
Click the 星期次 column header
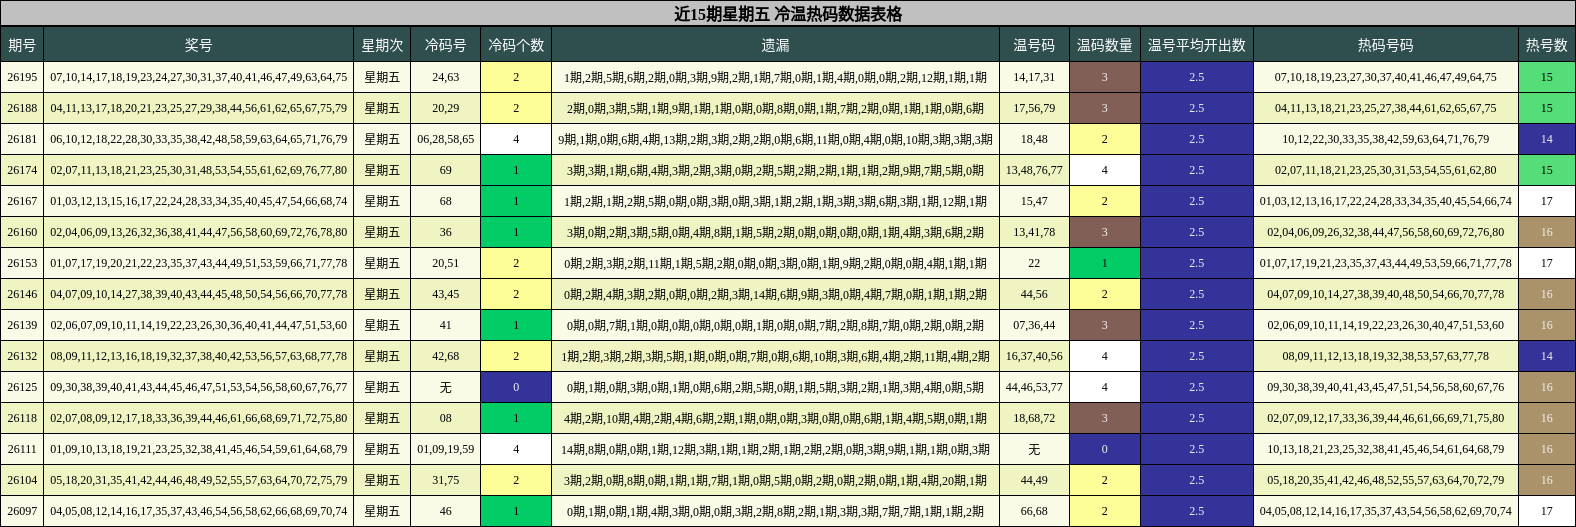pos(382,45)
